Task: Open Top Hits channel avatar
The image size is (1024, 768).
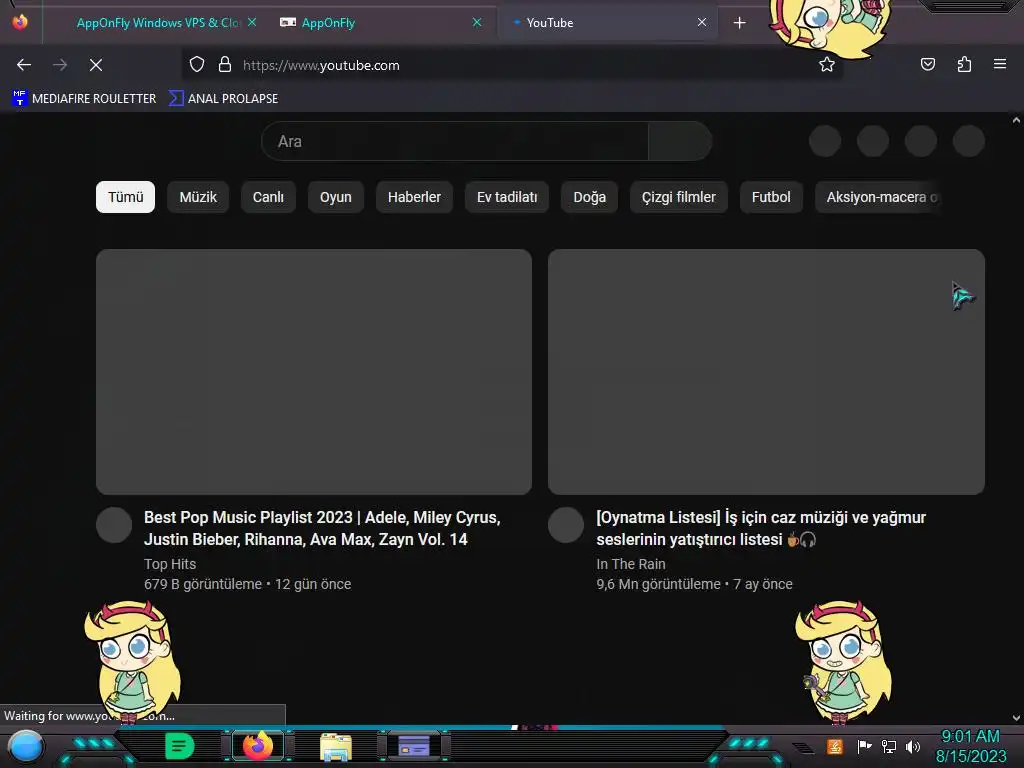Action: (x=114, y=525)
